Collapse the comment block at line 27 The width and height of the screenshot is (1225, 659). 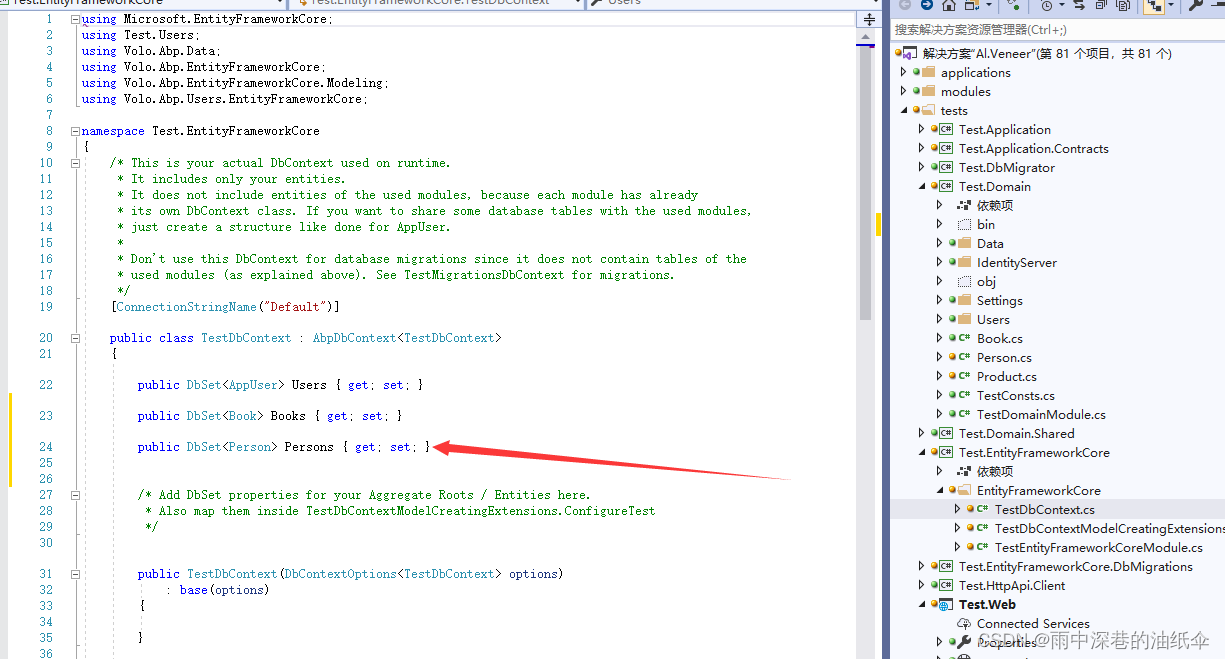[x=75, y=495]
